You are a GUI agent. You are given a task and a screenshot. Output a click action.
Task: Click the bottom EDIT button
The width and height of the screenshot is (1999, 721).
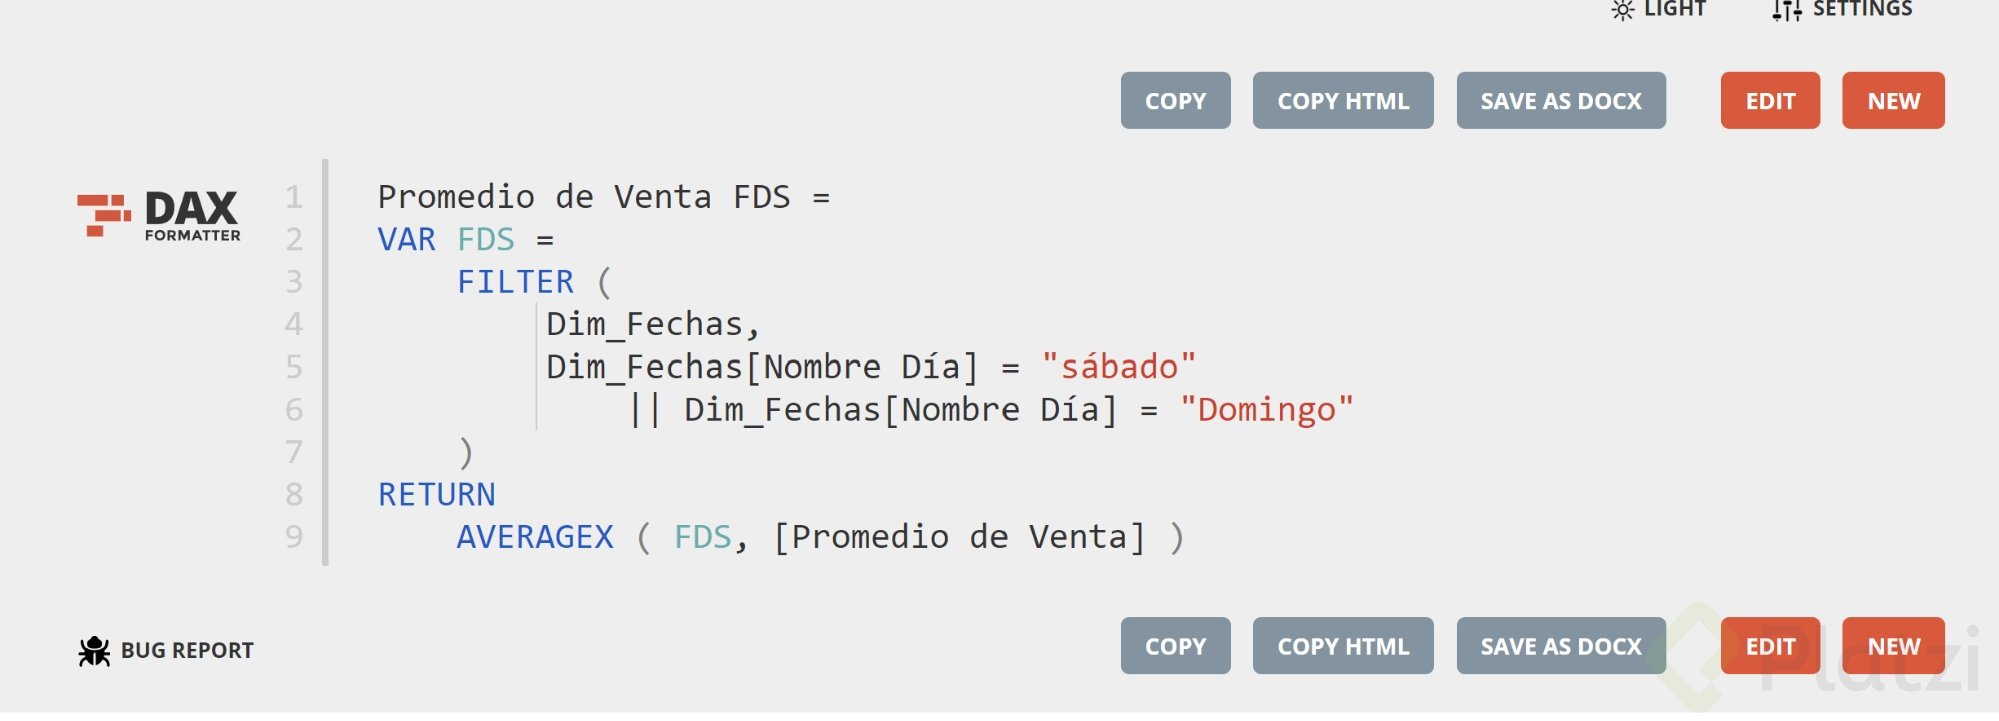1770,646
